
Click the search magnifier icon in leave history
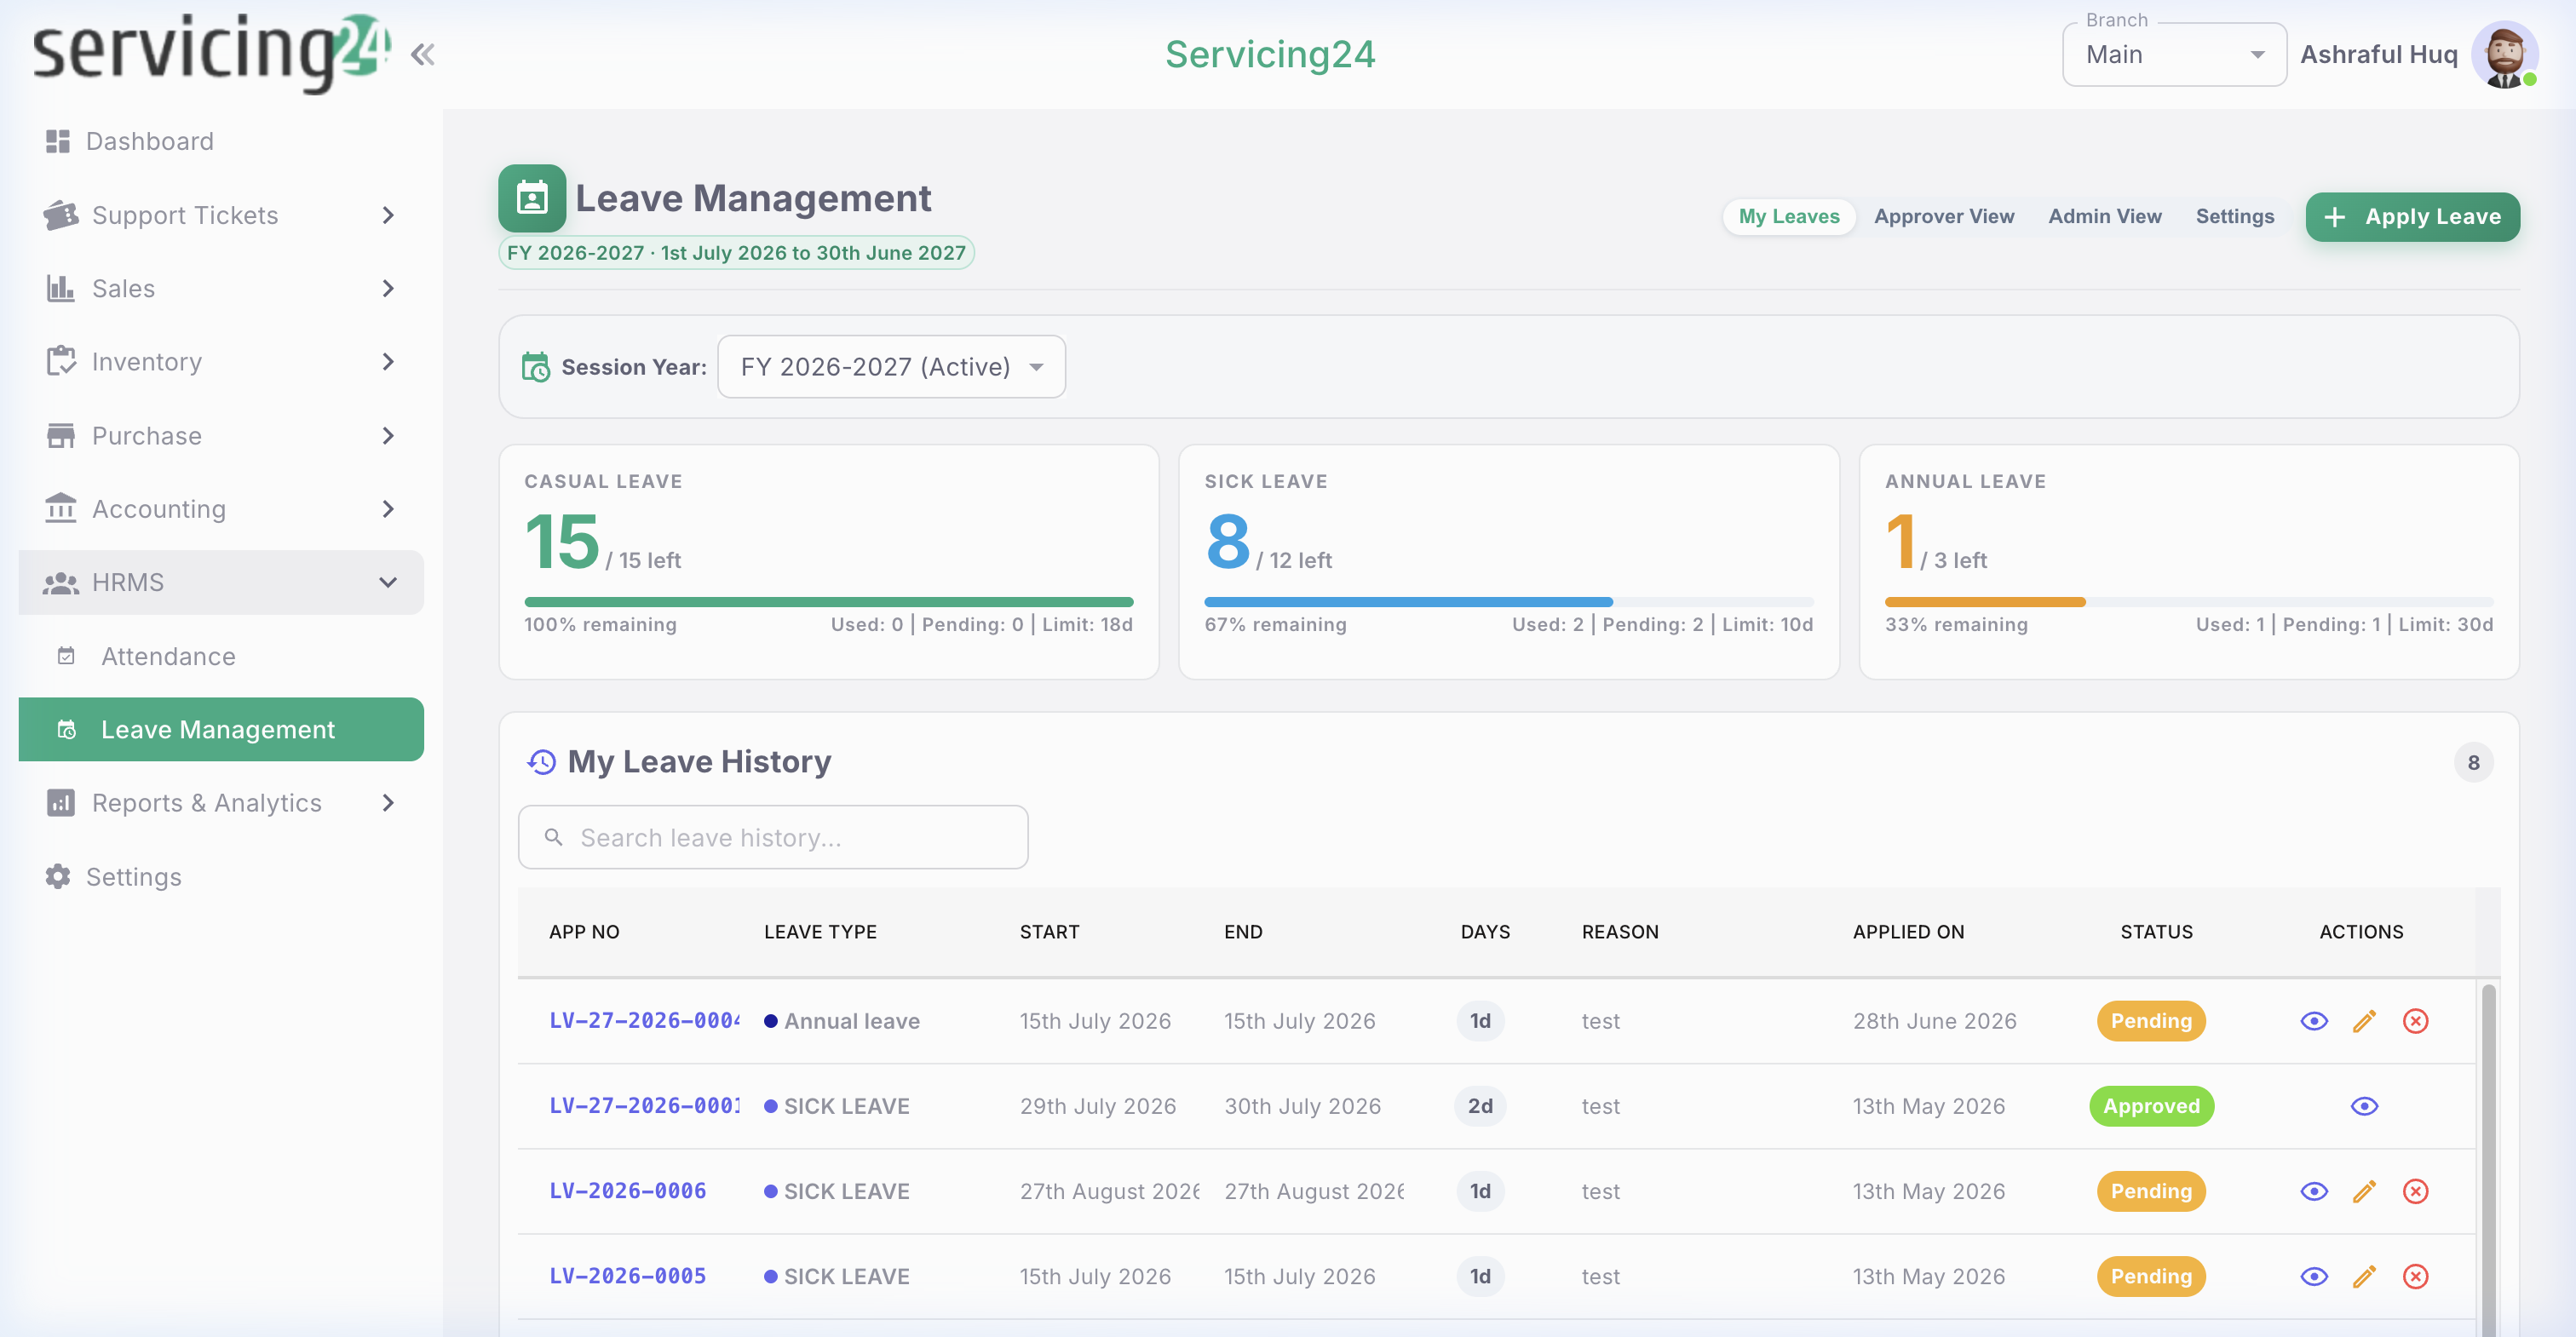(x=553, y=837)
